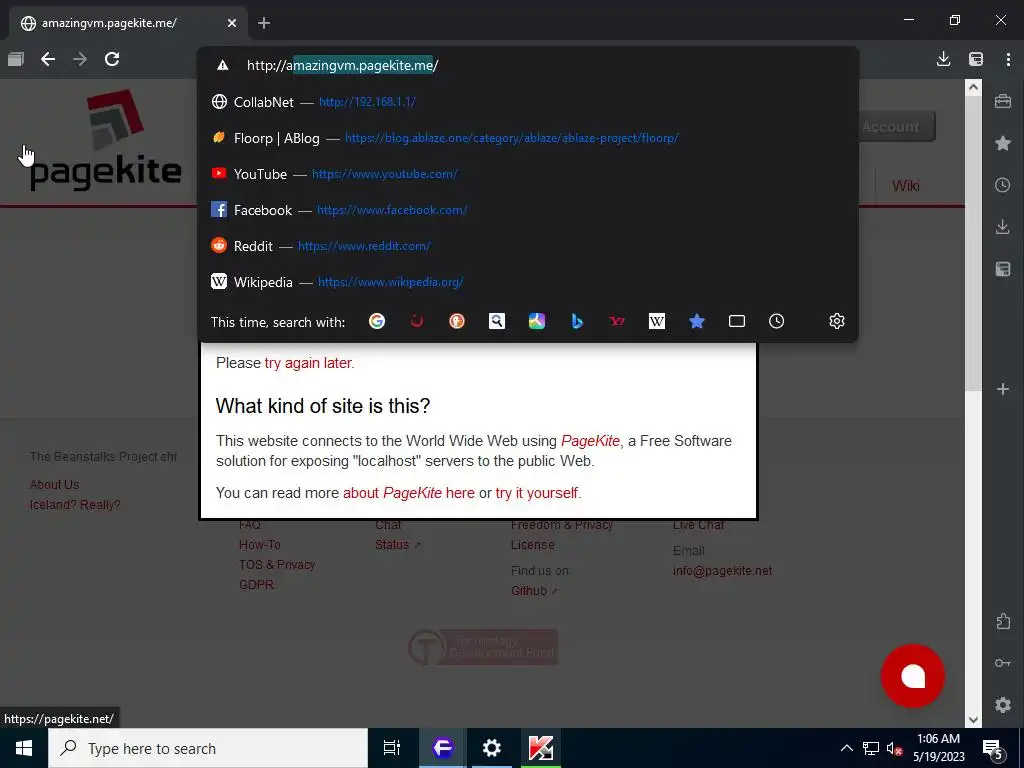Open Task View on taskbar

coord(391,748)
